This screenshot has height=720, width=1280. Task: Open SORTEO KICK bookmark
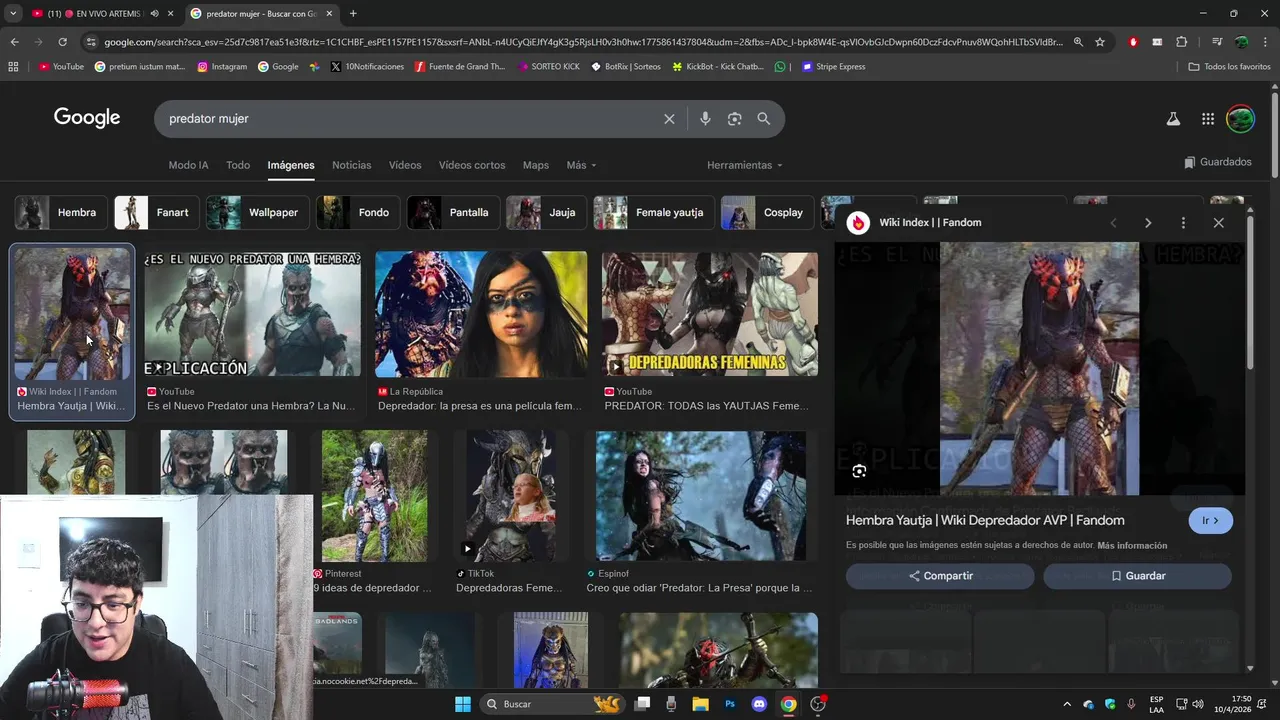pyautogui.click(x=548, y=67)
